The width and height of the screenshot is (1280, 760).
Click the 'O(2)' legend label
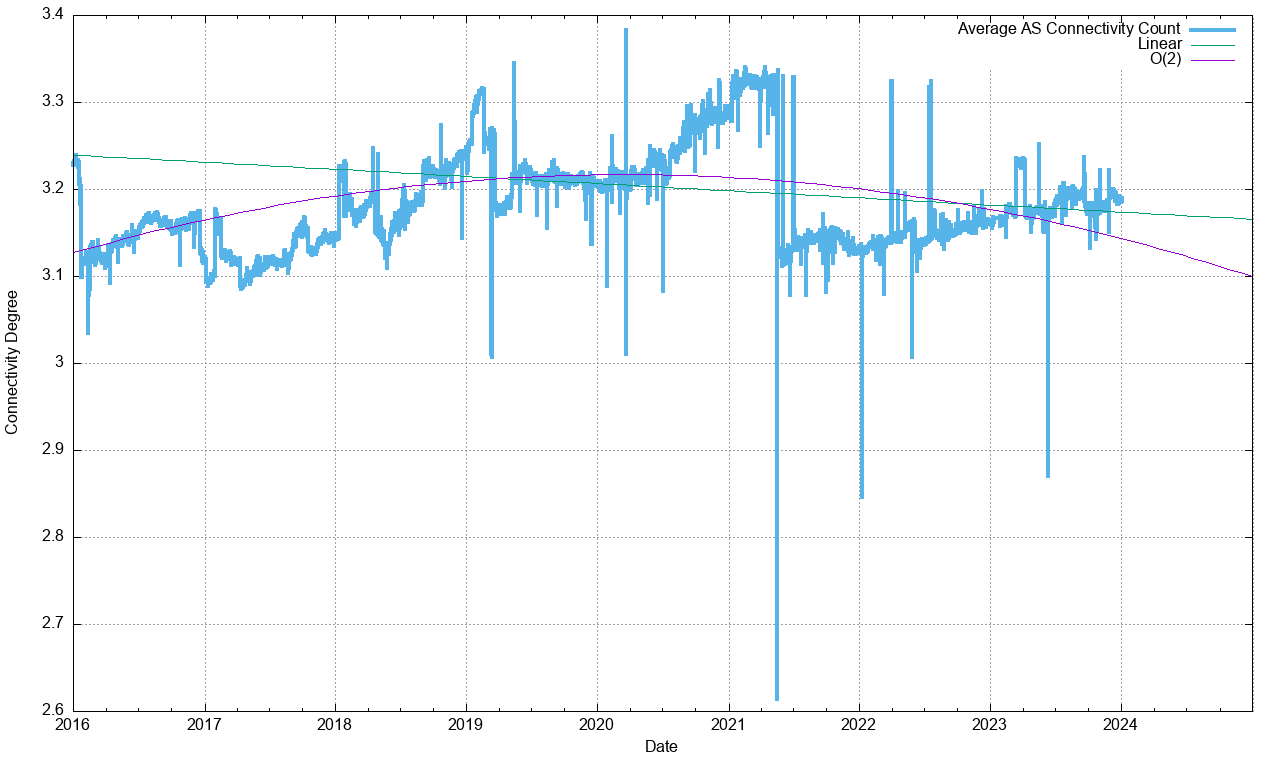[1166, 60]
